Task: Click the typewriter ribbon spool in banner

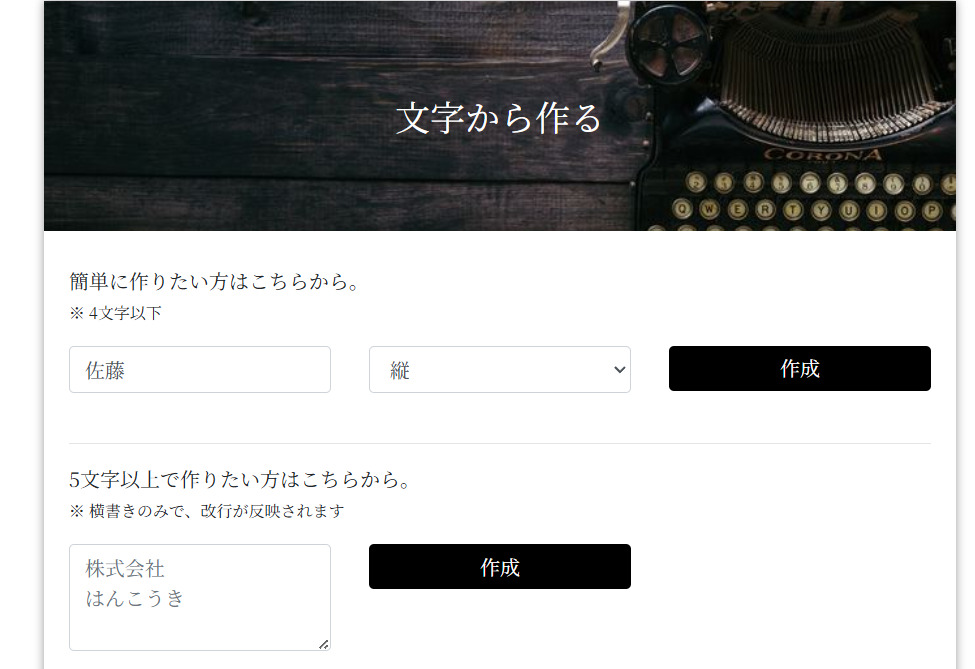Action: (668, 45)
